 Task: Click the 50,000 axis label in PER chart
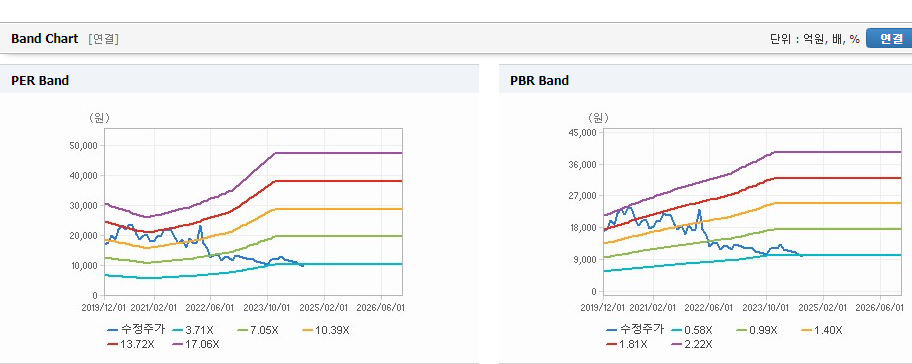point(84,145)
